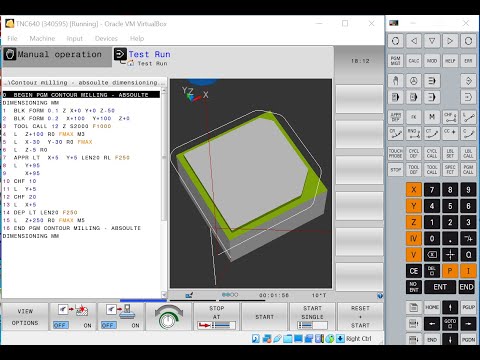This screenshot has height=360, width=480.
Task: Switch to the Test Run mode tab
Action: pyautogui.click(x=149, y=54)
